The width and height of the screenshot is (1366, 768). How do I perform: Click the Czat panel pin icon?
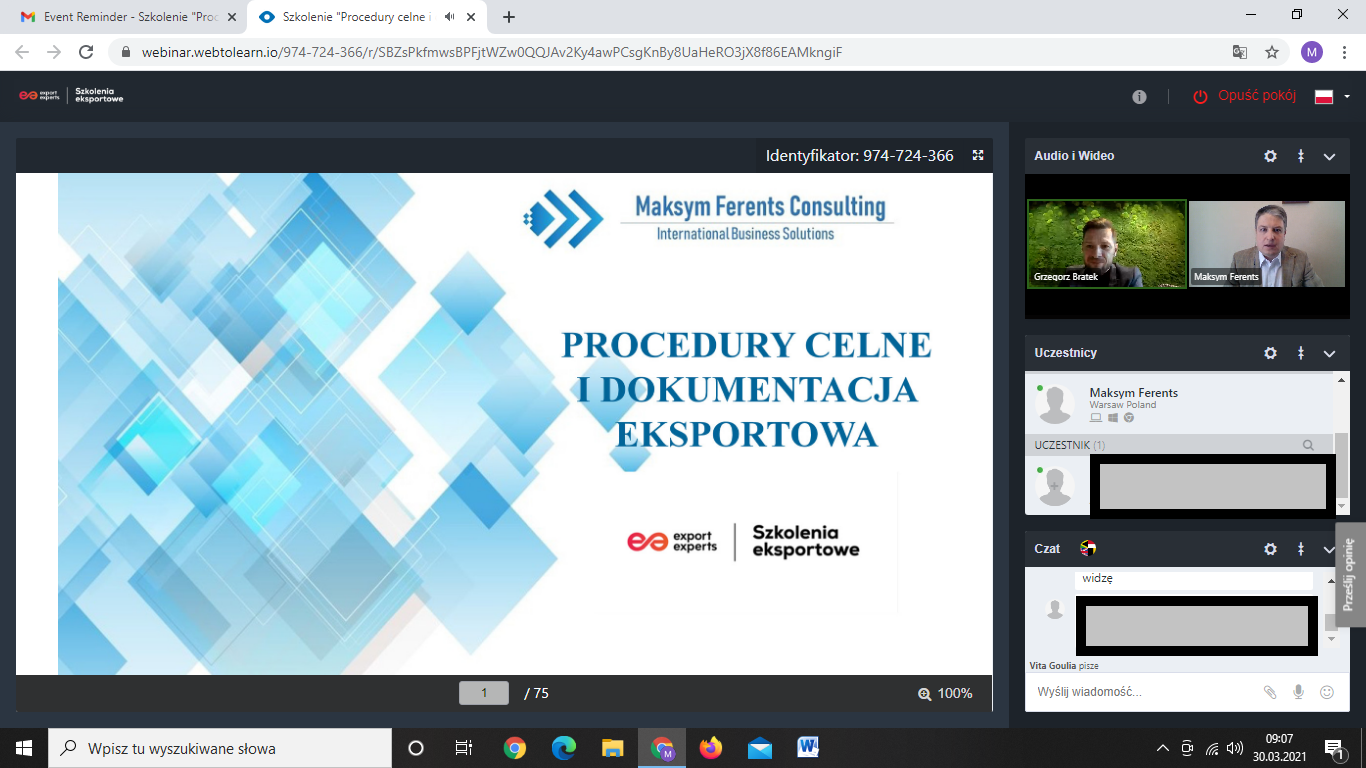tap(1301, 549)
